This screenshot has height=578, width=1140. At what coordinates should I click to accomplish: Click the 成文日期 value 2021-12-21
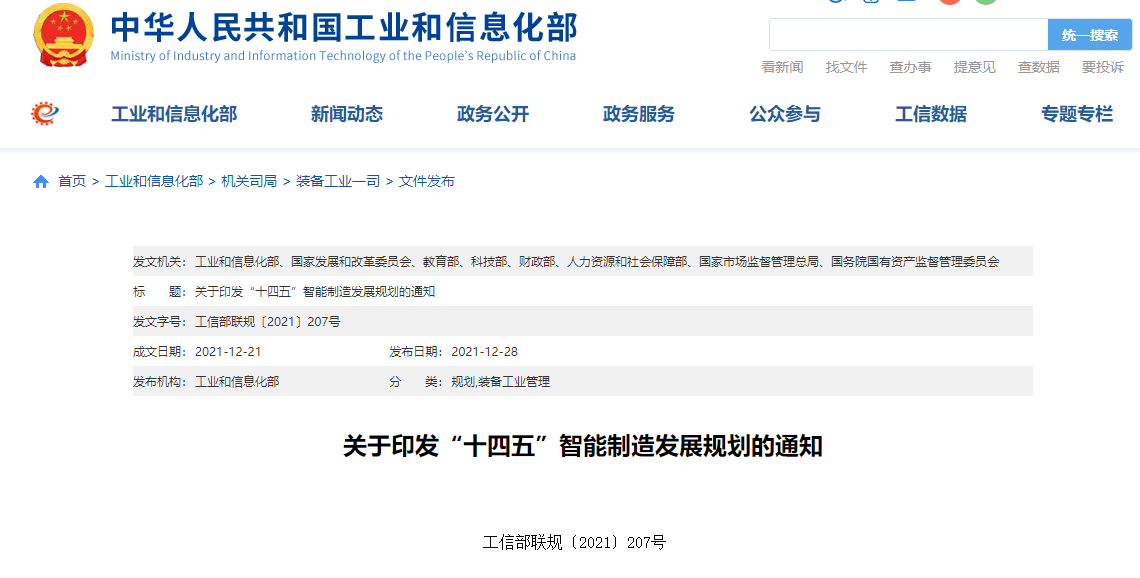[x=228, y=352]
